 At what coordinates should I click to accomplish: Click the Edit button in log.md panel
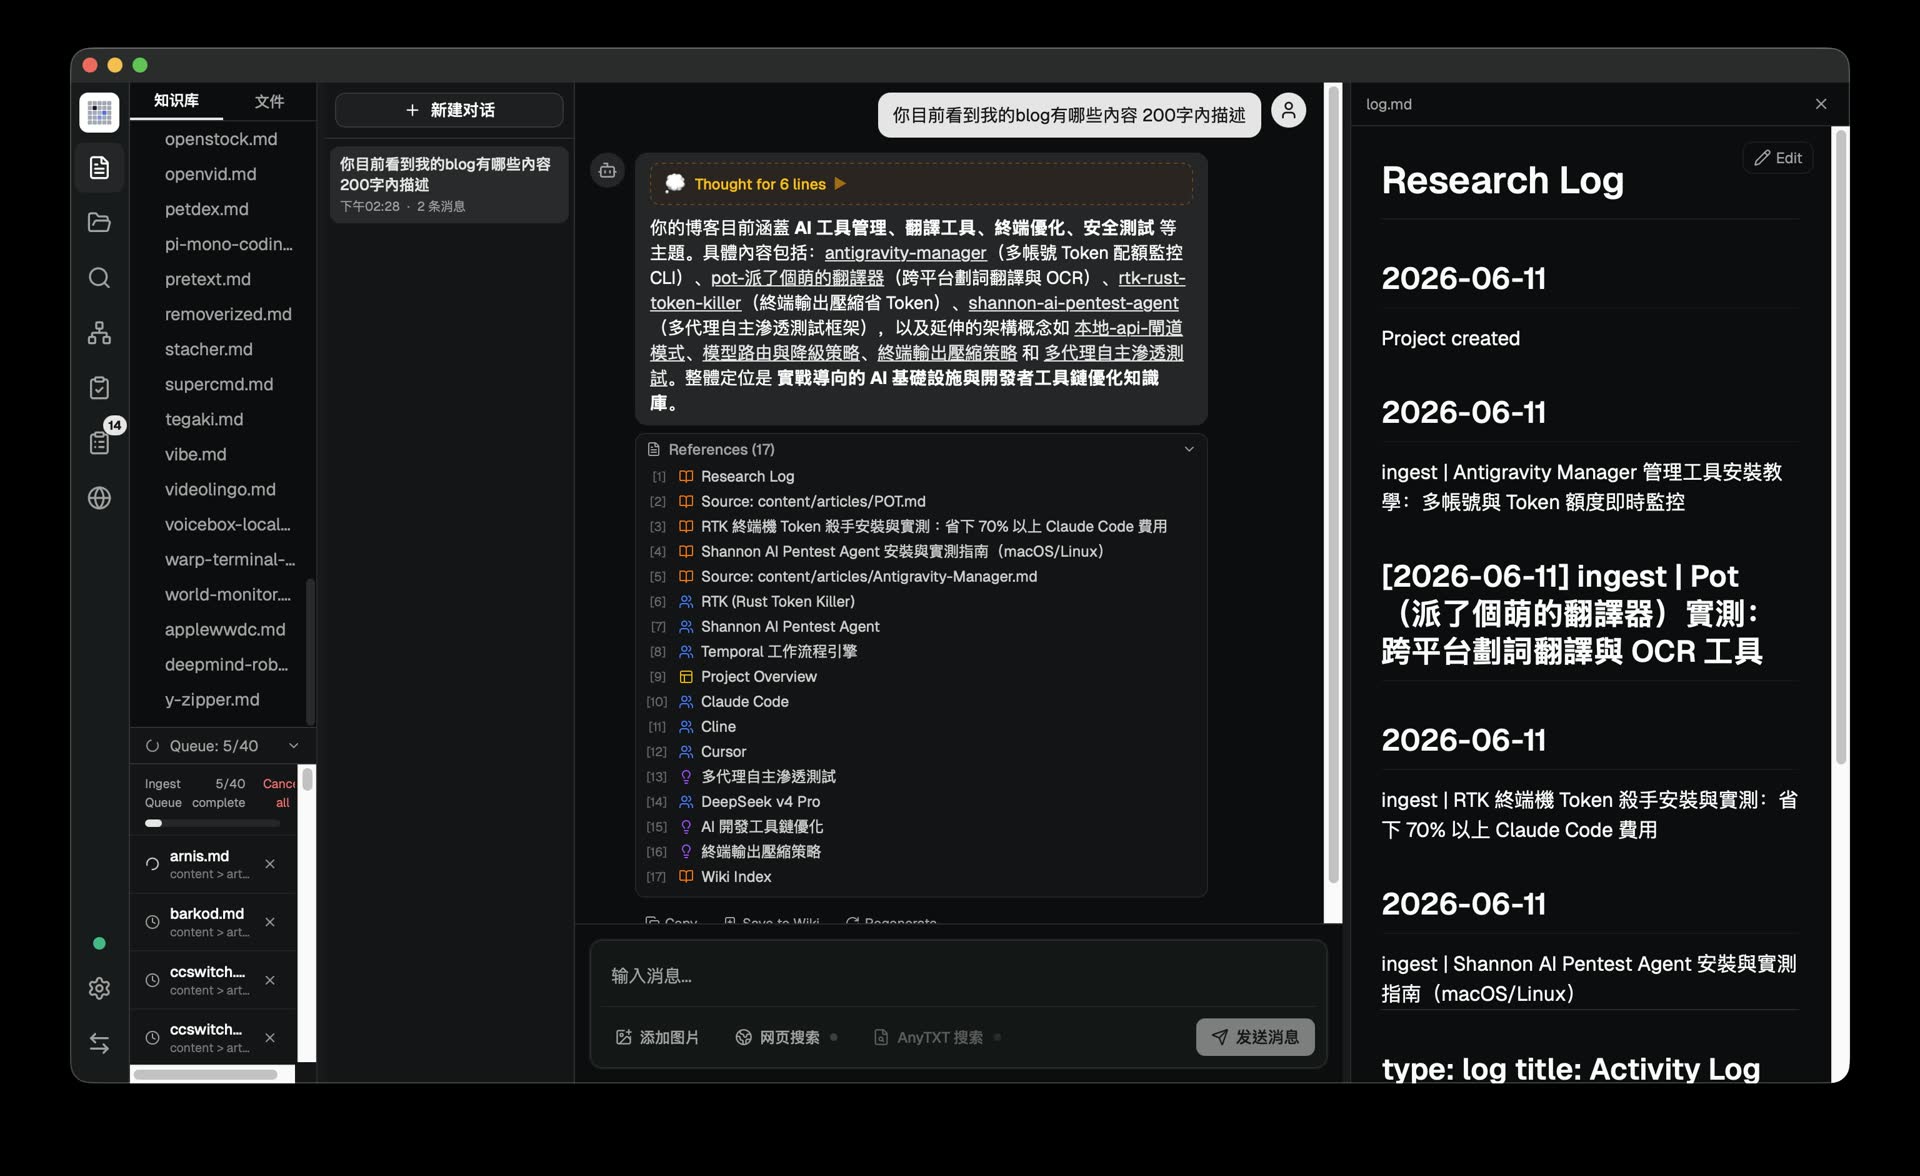point(1778,158)
